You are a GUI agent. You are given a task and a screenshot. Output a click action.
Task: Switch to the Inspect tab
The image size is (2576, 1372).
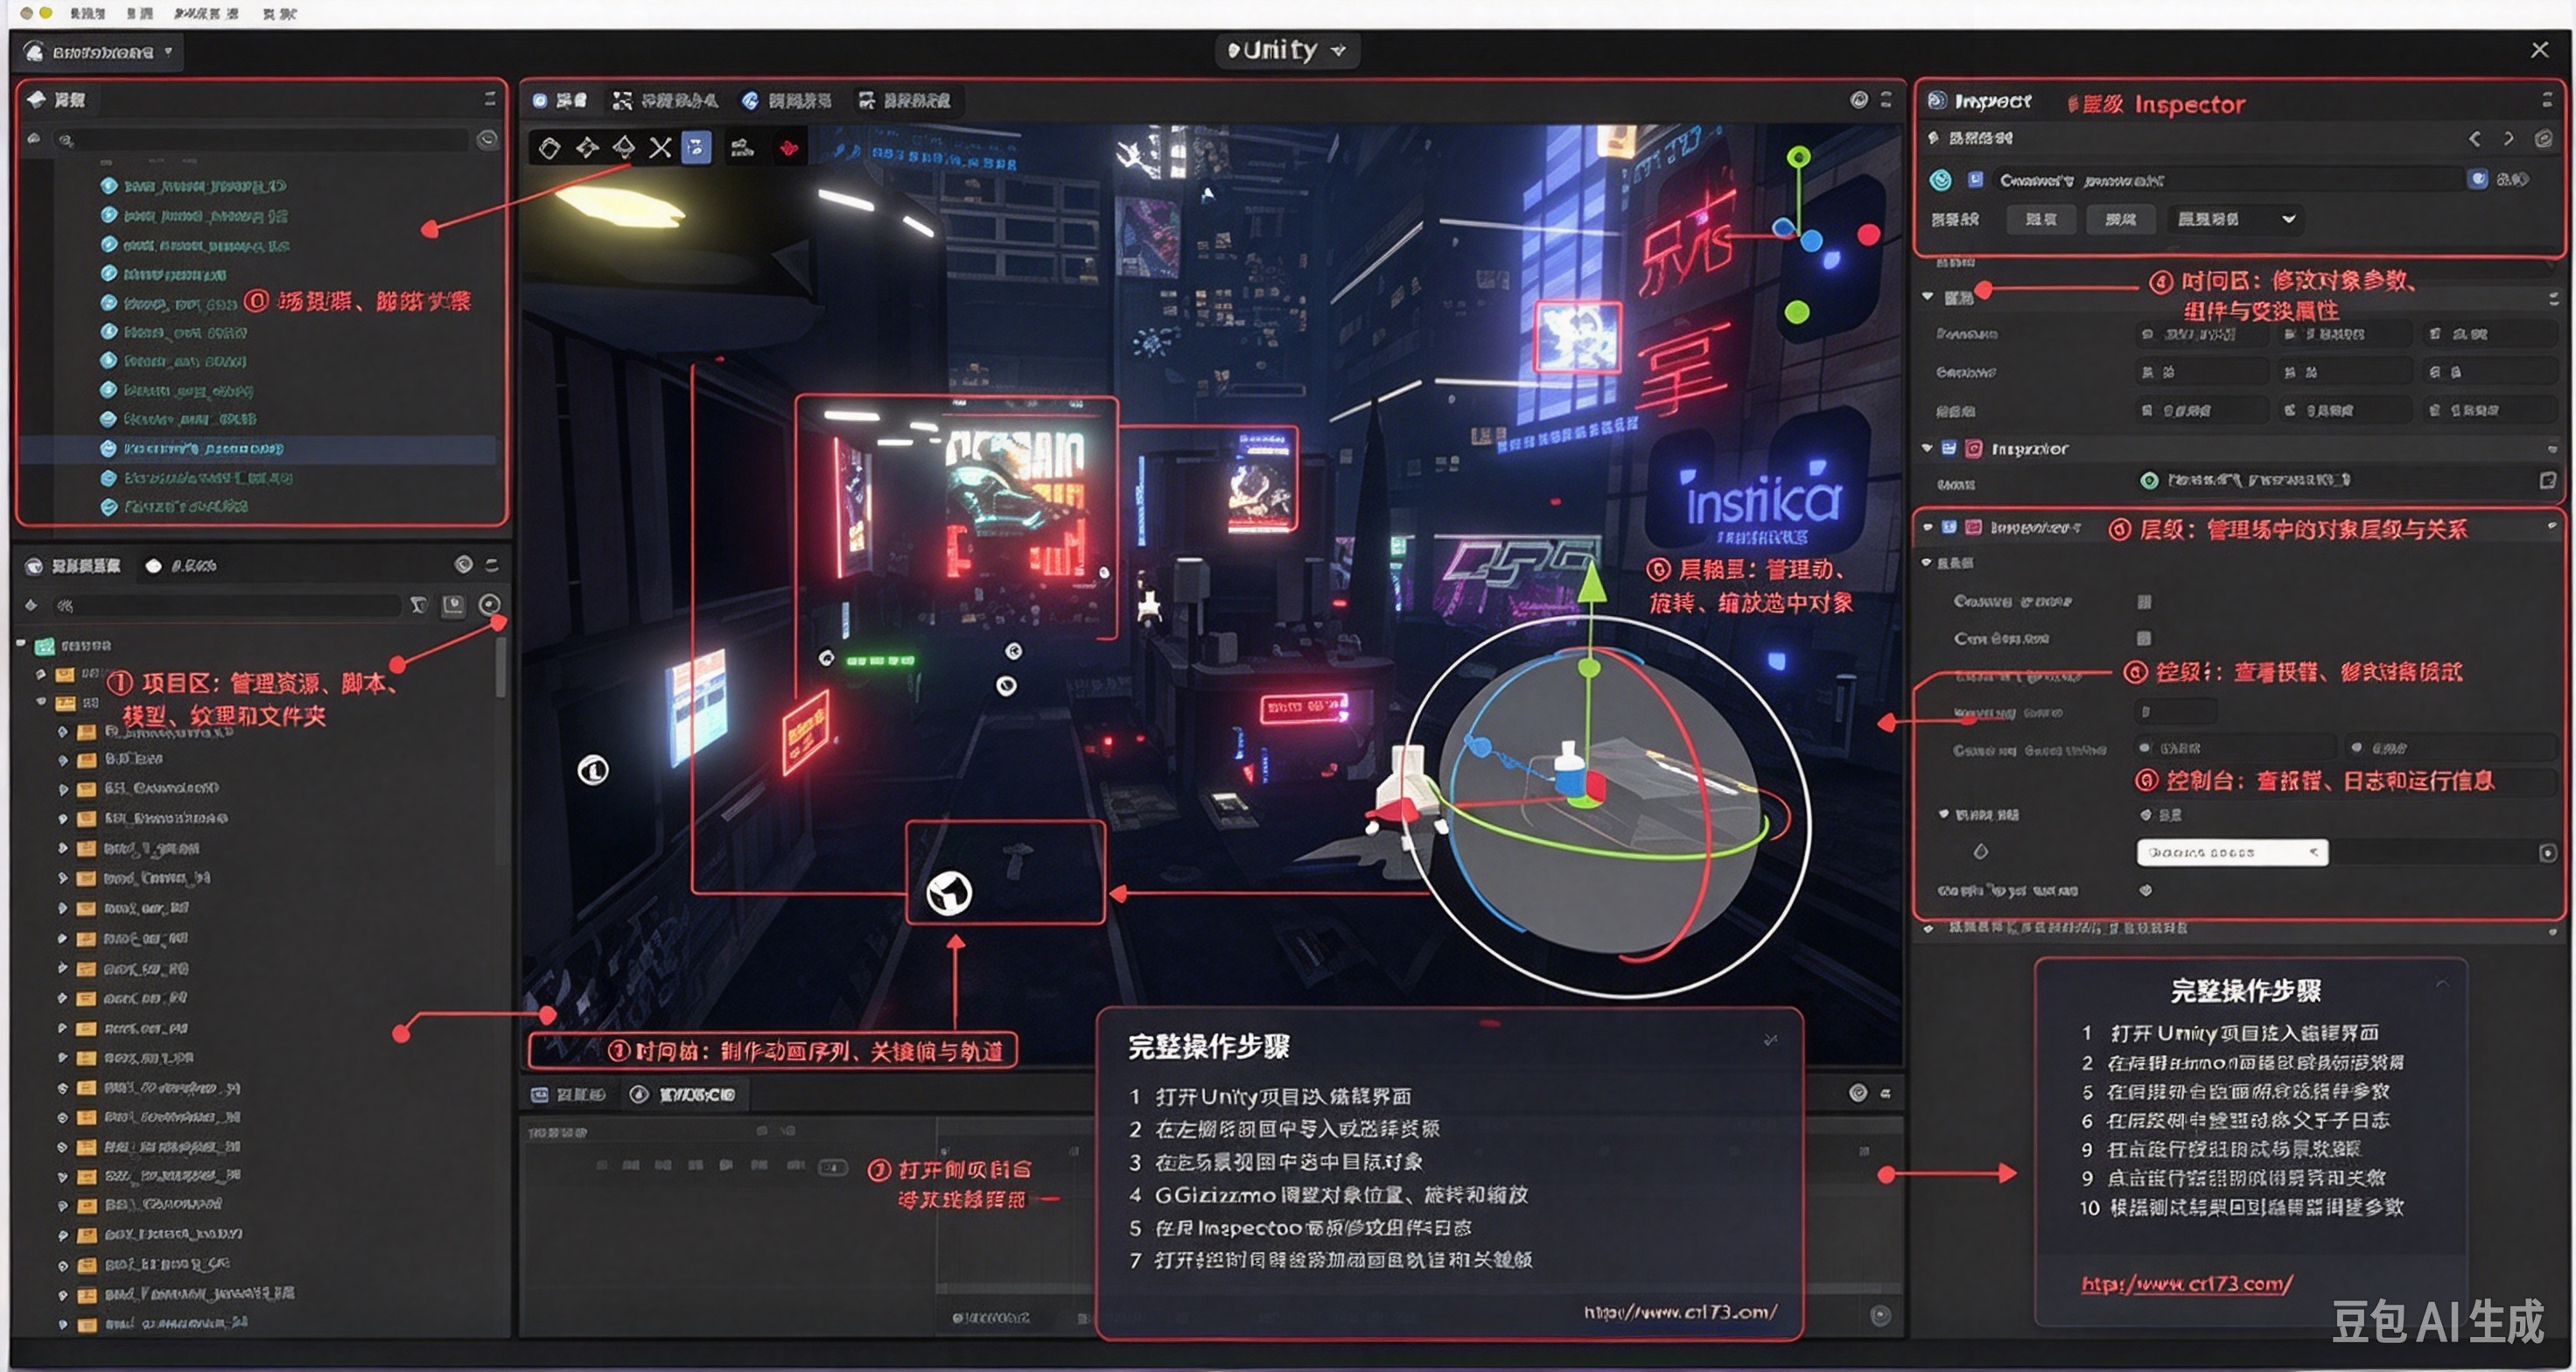[1980, 101]
